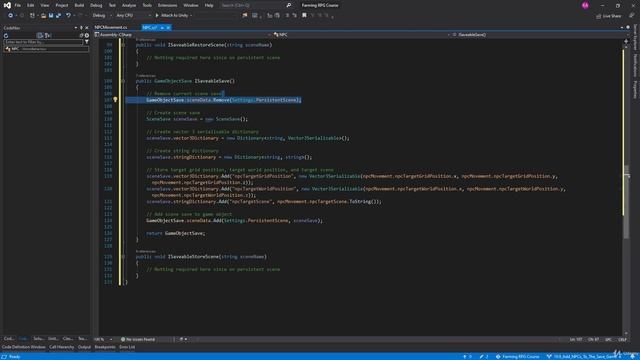Click the Live Share button
Image resolution: width=640 pixels, height=360 pixels.
[x=609, y=16]
